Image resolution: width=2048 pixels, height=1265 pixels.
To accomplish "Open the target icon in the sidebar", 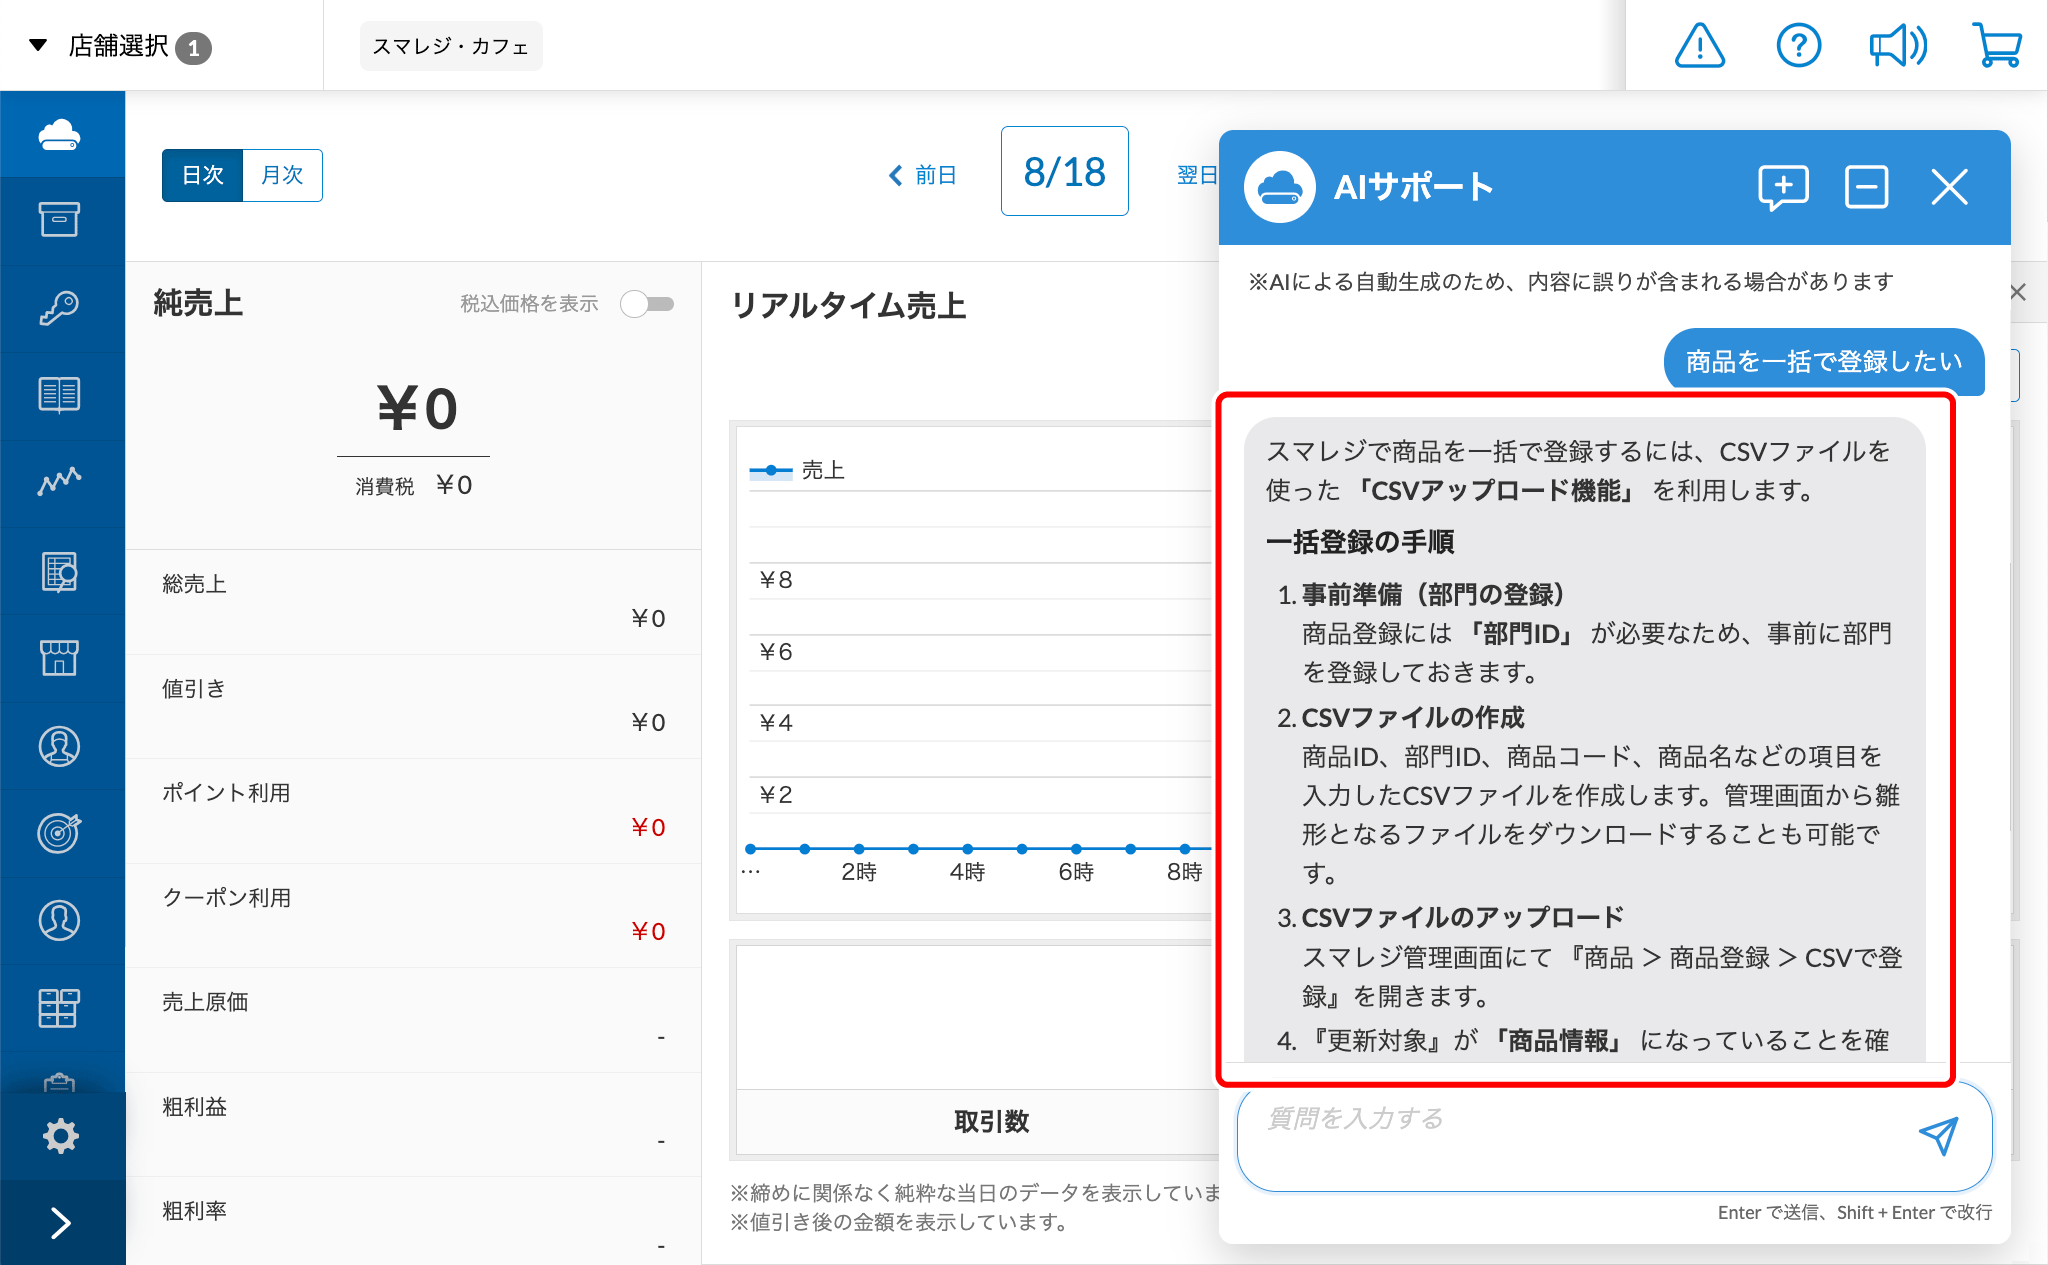I will (x=60, y=833).
